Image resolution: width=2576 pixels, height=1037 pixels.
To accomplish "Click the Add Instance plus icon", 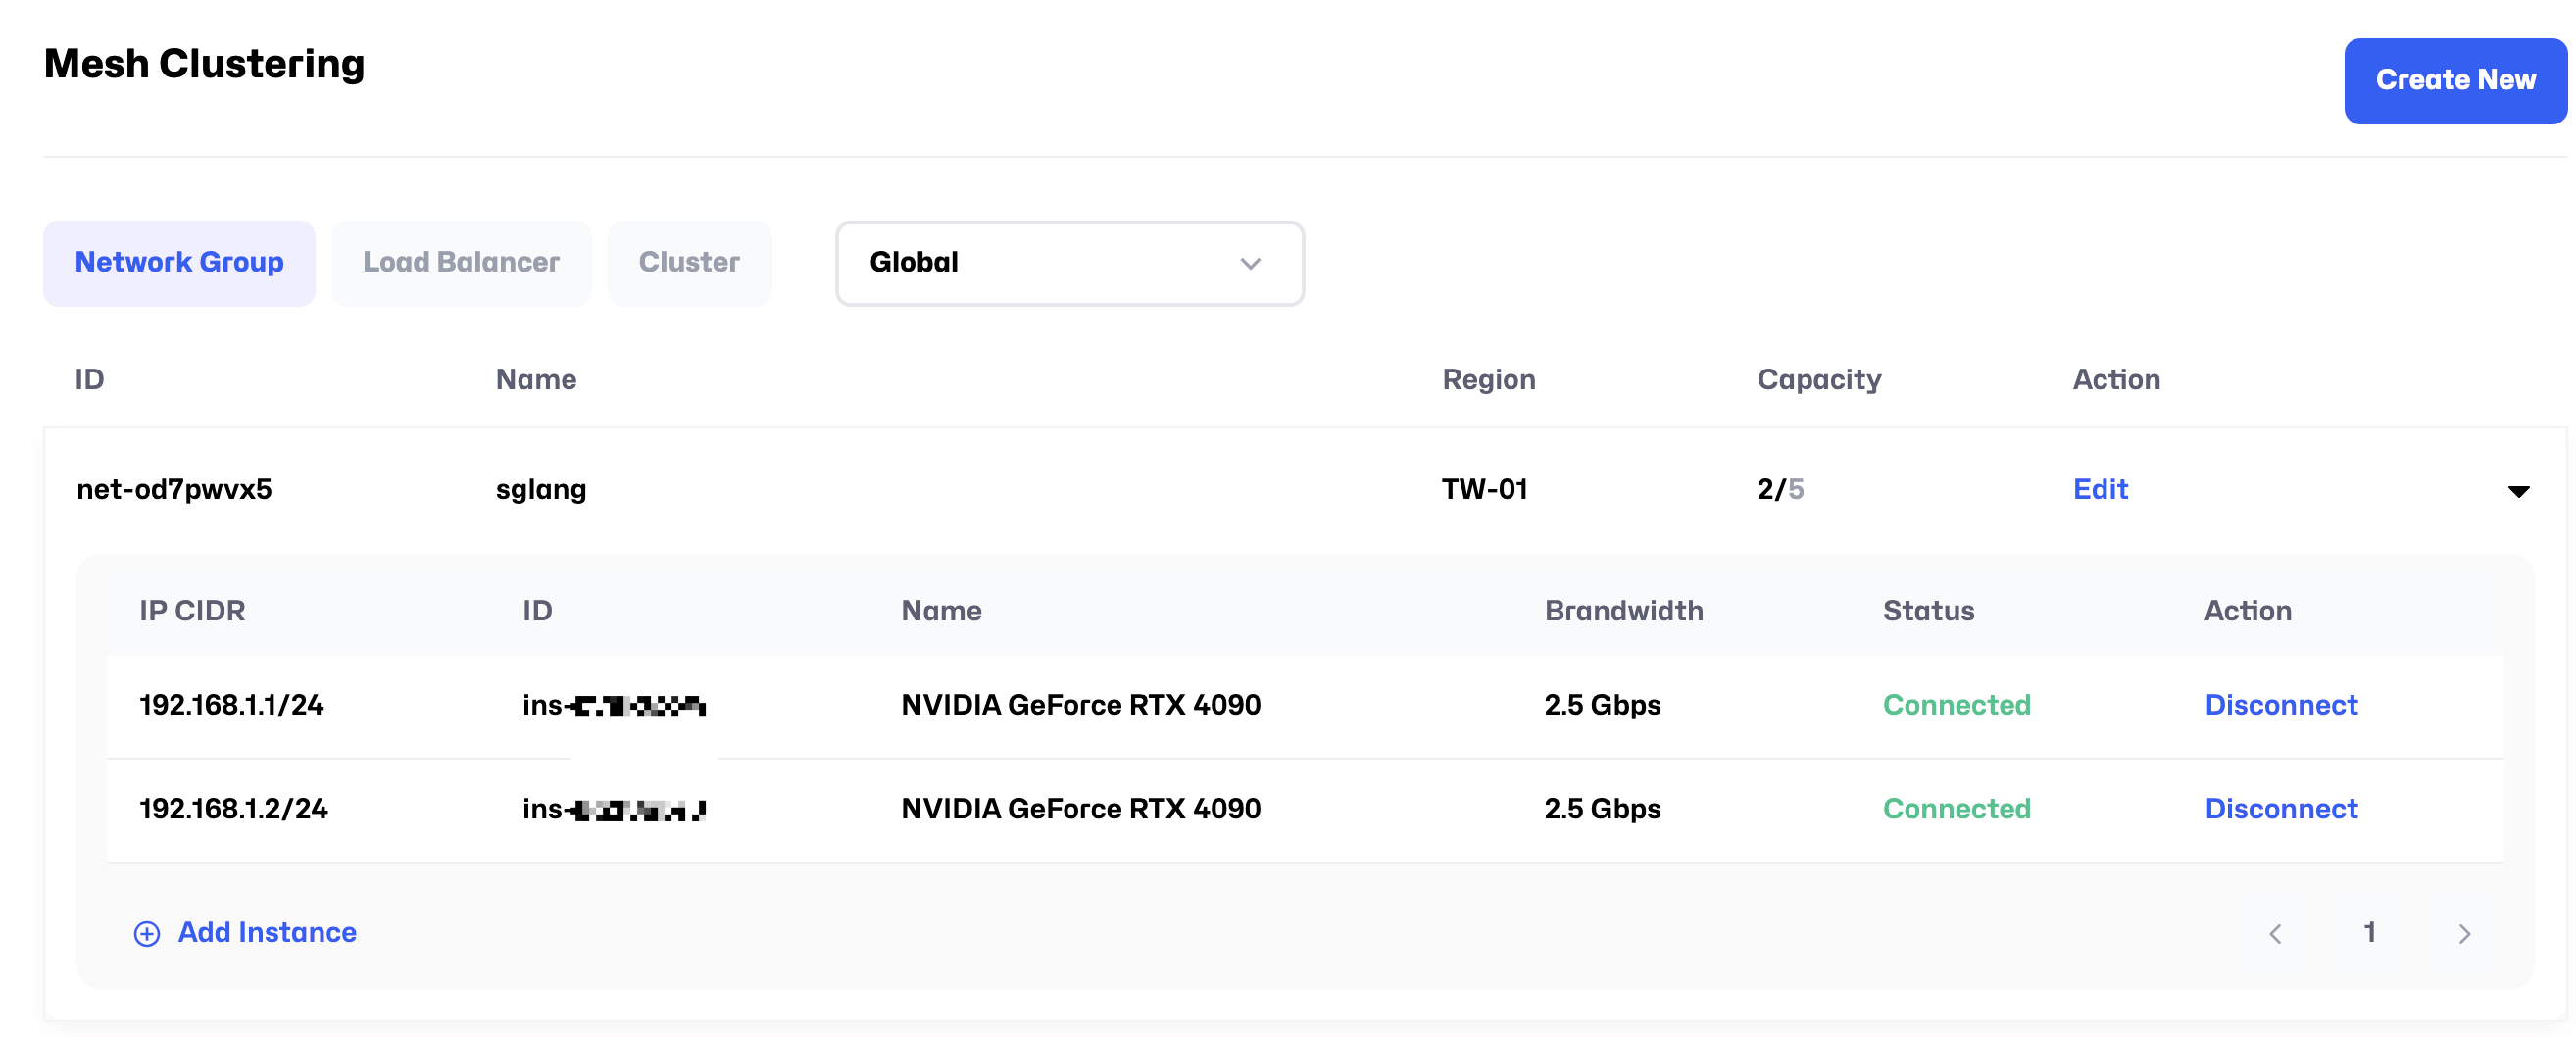I will pos(147,933).
